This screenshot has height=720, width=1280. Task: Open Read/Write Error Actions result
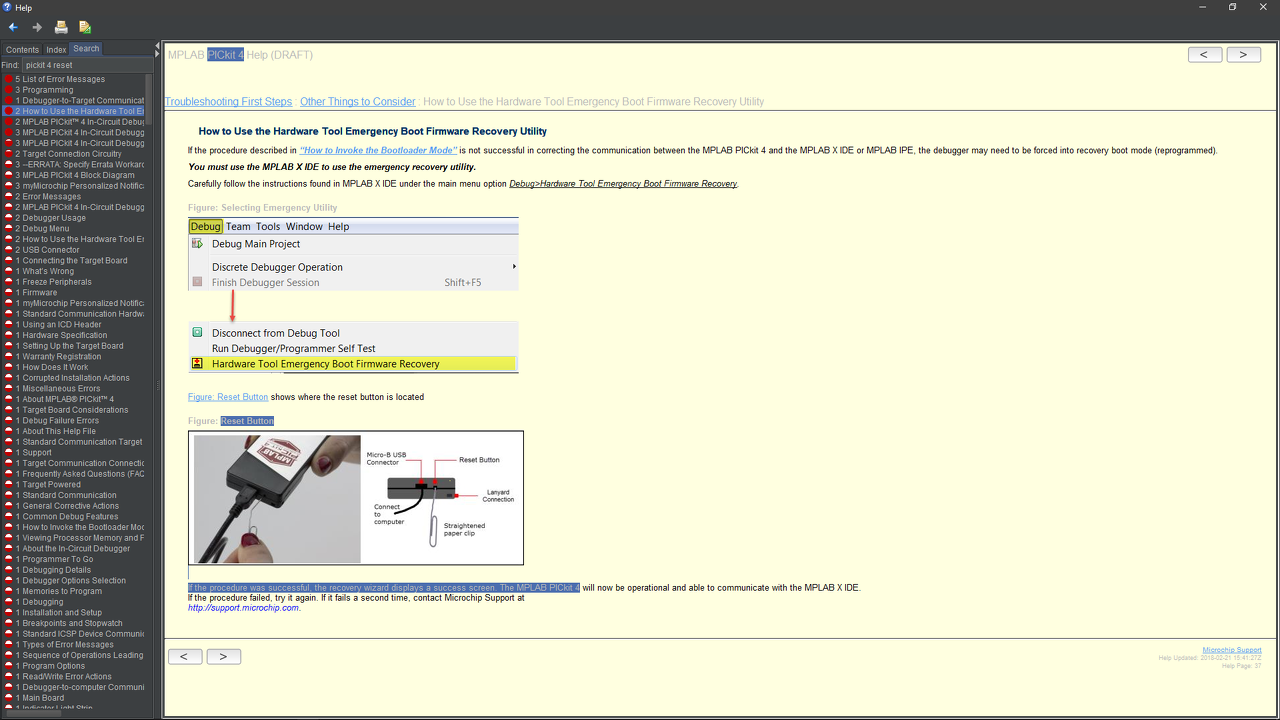tap(63, 677)
